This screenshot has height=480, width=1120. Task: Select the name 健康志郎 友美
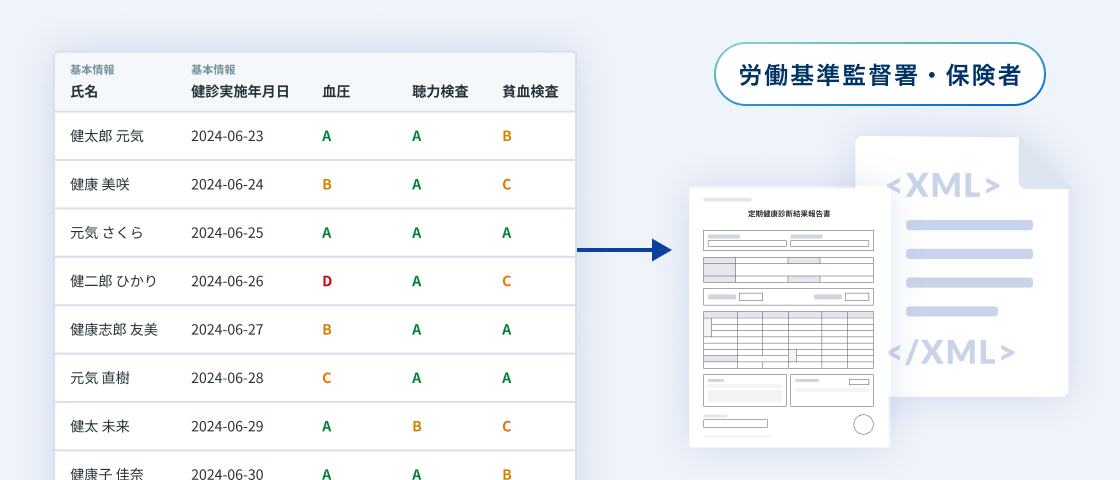click(x=114, y=330)
